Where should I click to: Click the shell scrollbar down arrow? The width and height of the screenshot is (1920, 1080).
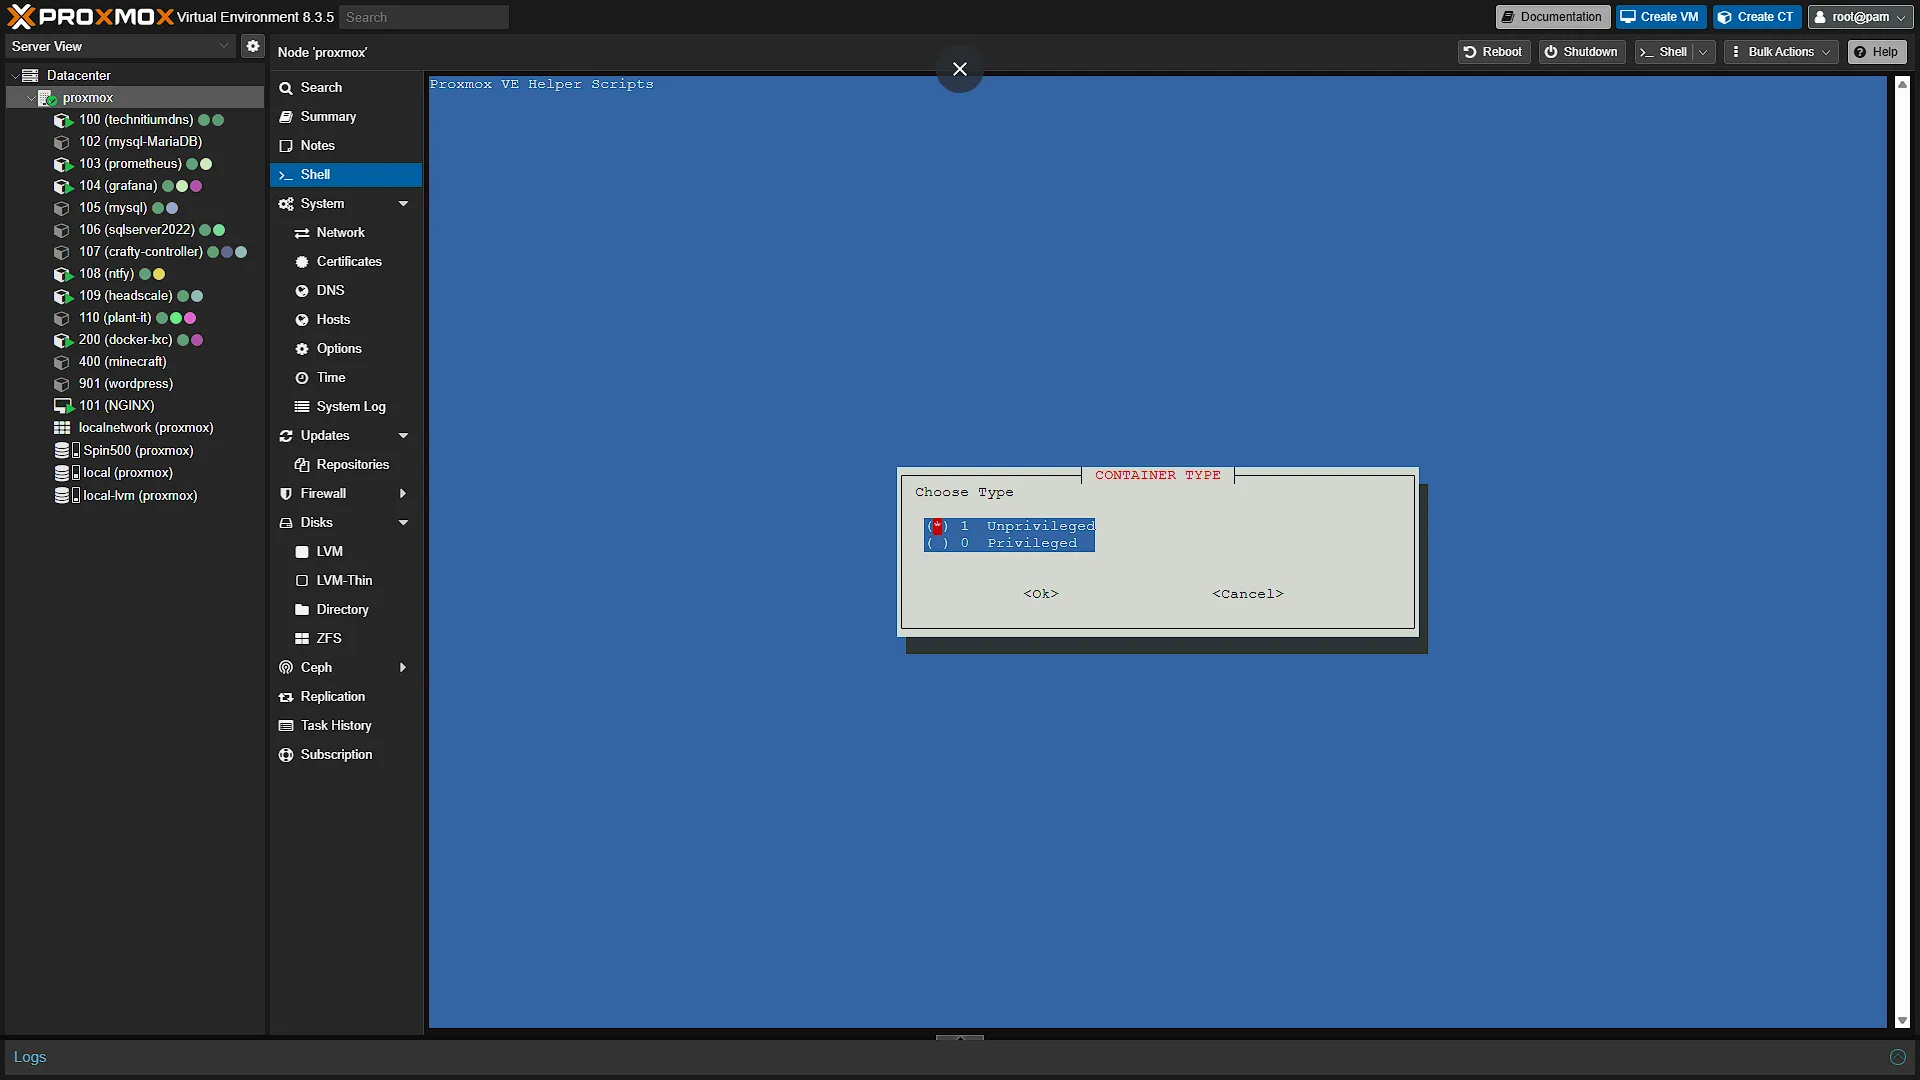[1902, 1021]
